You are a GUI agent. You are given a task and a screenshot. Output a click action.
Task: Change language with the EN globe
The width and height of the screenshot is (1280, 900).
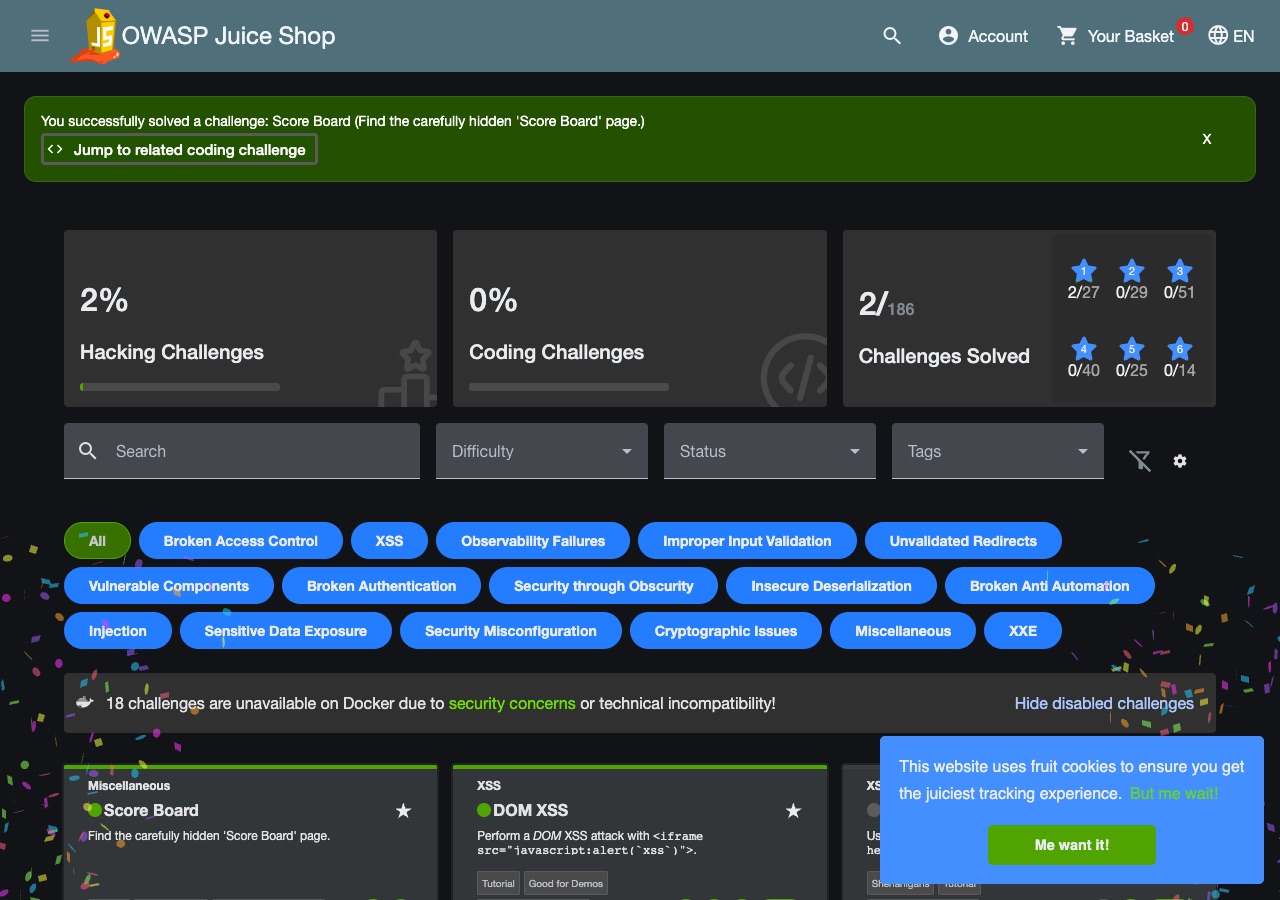click(x=1231, y=36)
